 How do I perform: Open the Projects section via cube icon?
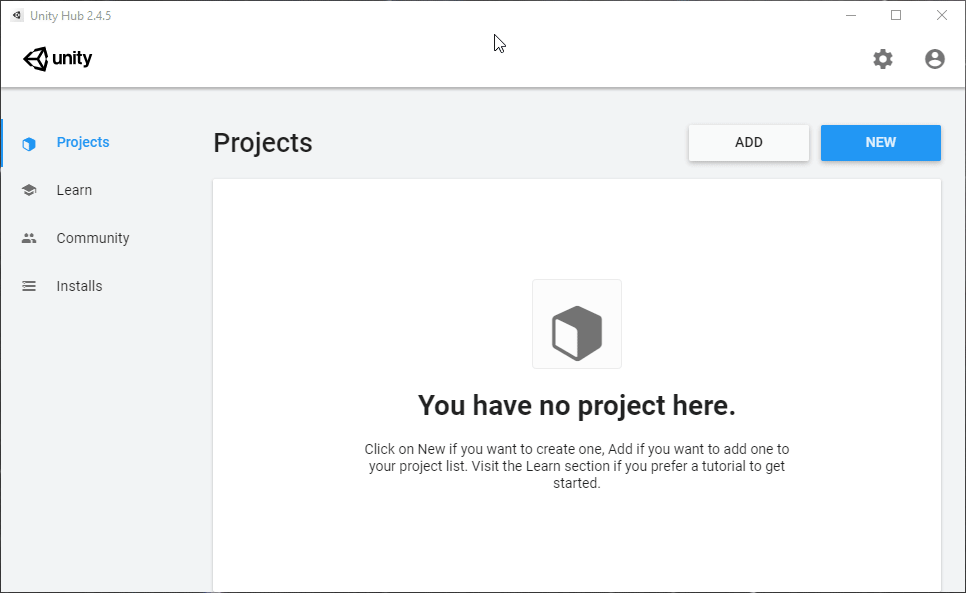29,141
